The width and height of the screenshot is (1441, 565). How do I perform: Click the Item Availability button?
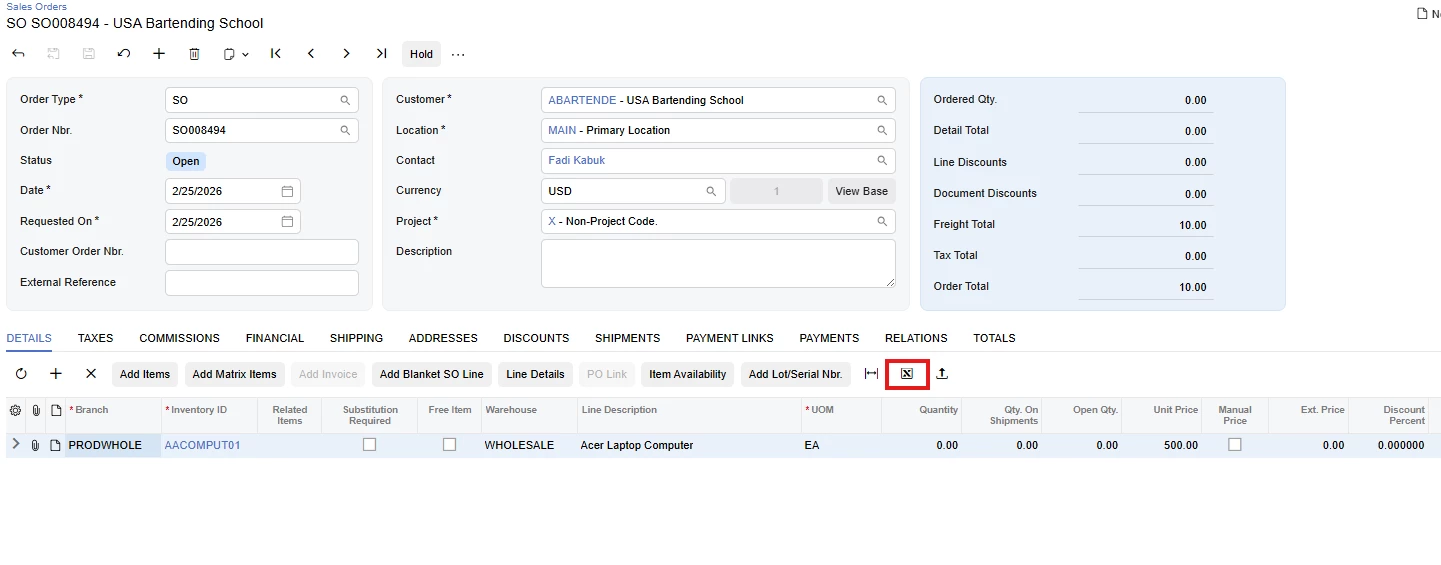tap(688, 374)
